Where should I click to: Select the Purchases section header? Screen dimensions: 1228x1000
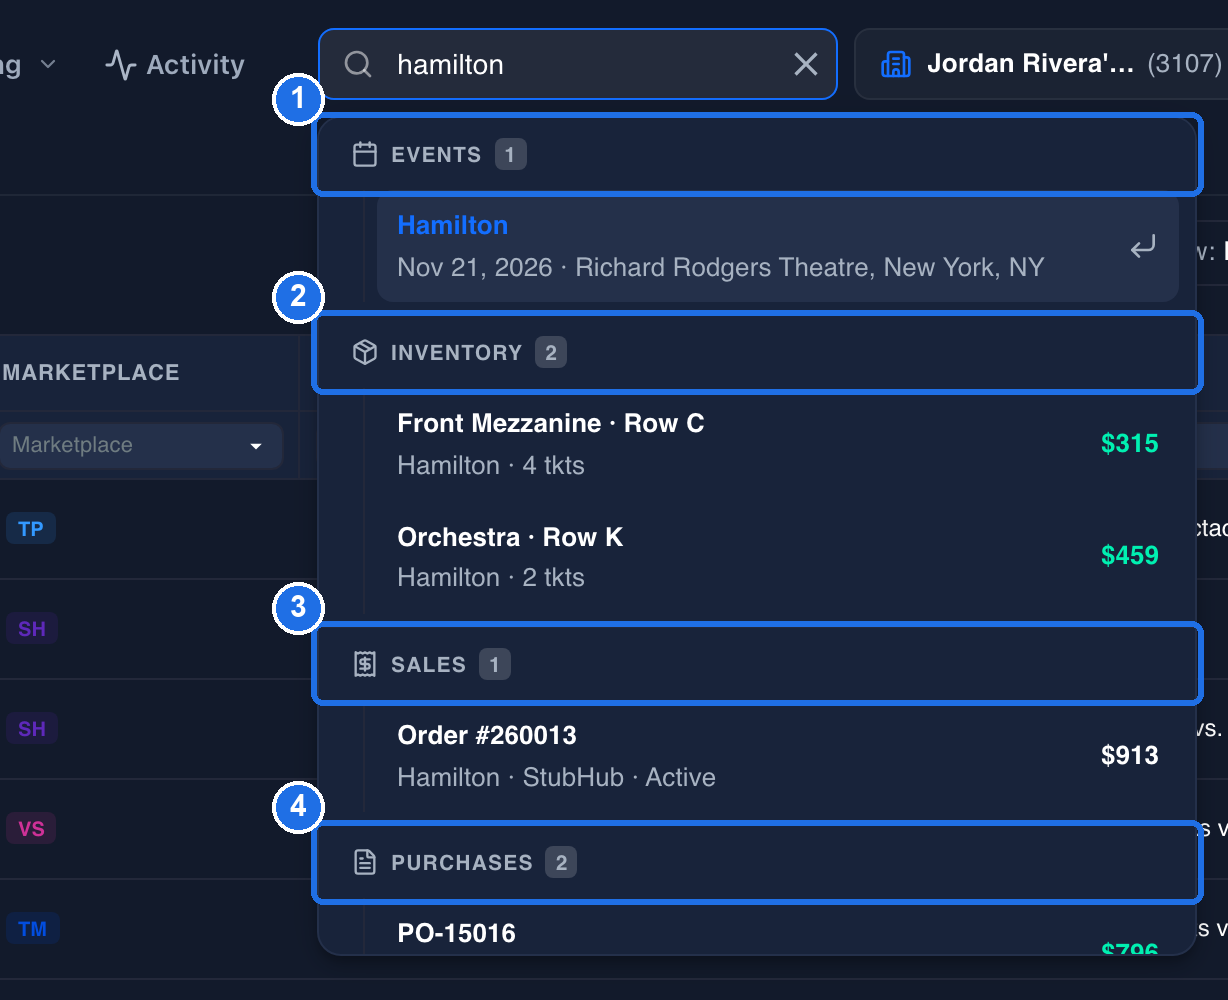757,862
